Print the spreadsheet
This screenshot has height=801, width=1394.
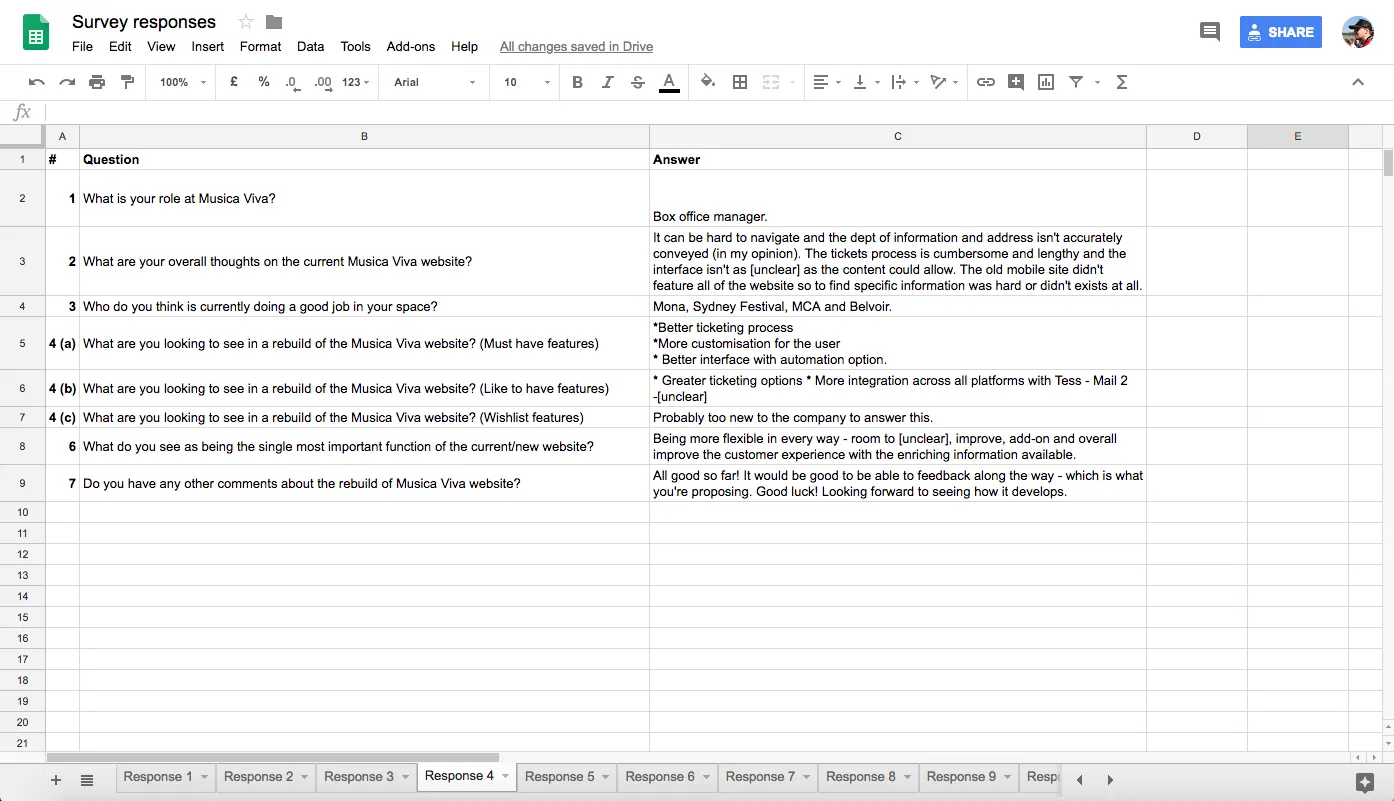97,82
